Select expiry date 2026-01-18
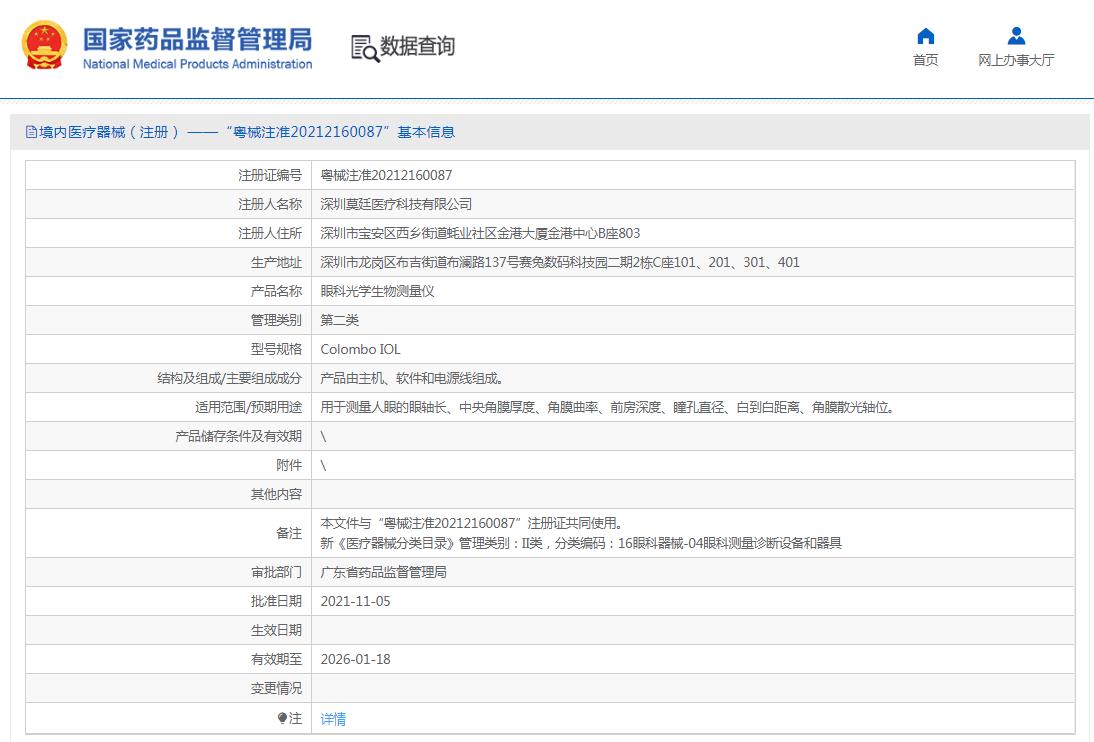Viewport: 1094px width, 742px height. point(355,659)
